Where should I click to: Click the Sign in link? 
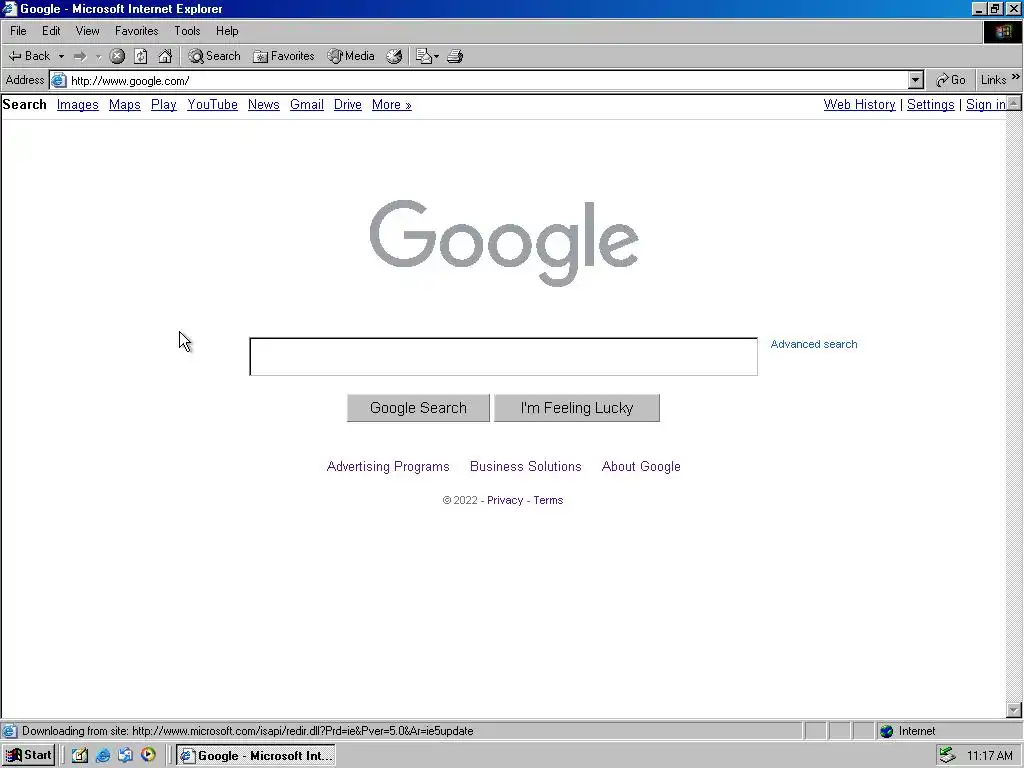[985, 104]
